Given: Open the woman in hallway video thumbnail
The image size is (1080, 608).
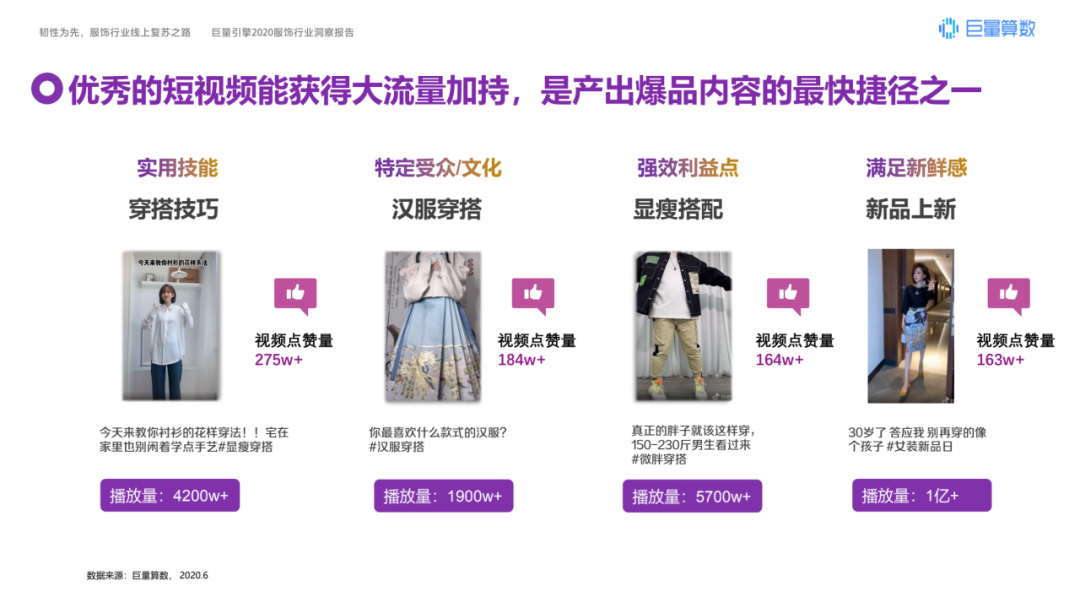Looking at the screenshot, I should [911, 326].
